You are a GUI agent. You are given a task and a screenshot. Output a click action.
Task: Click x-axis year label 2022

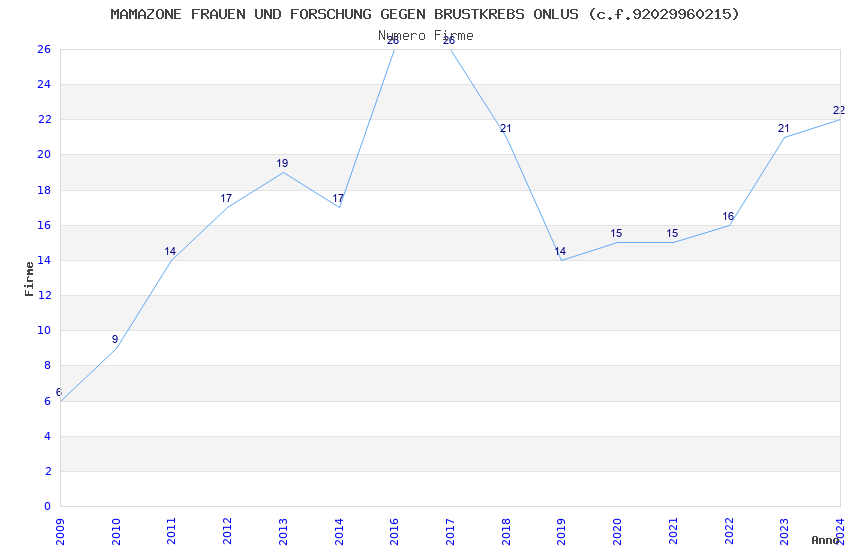coord(729,532)
